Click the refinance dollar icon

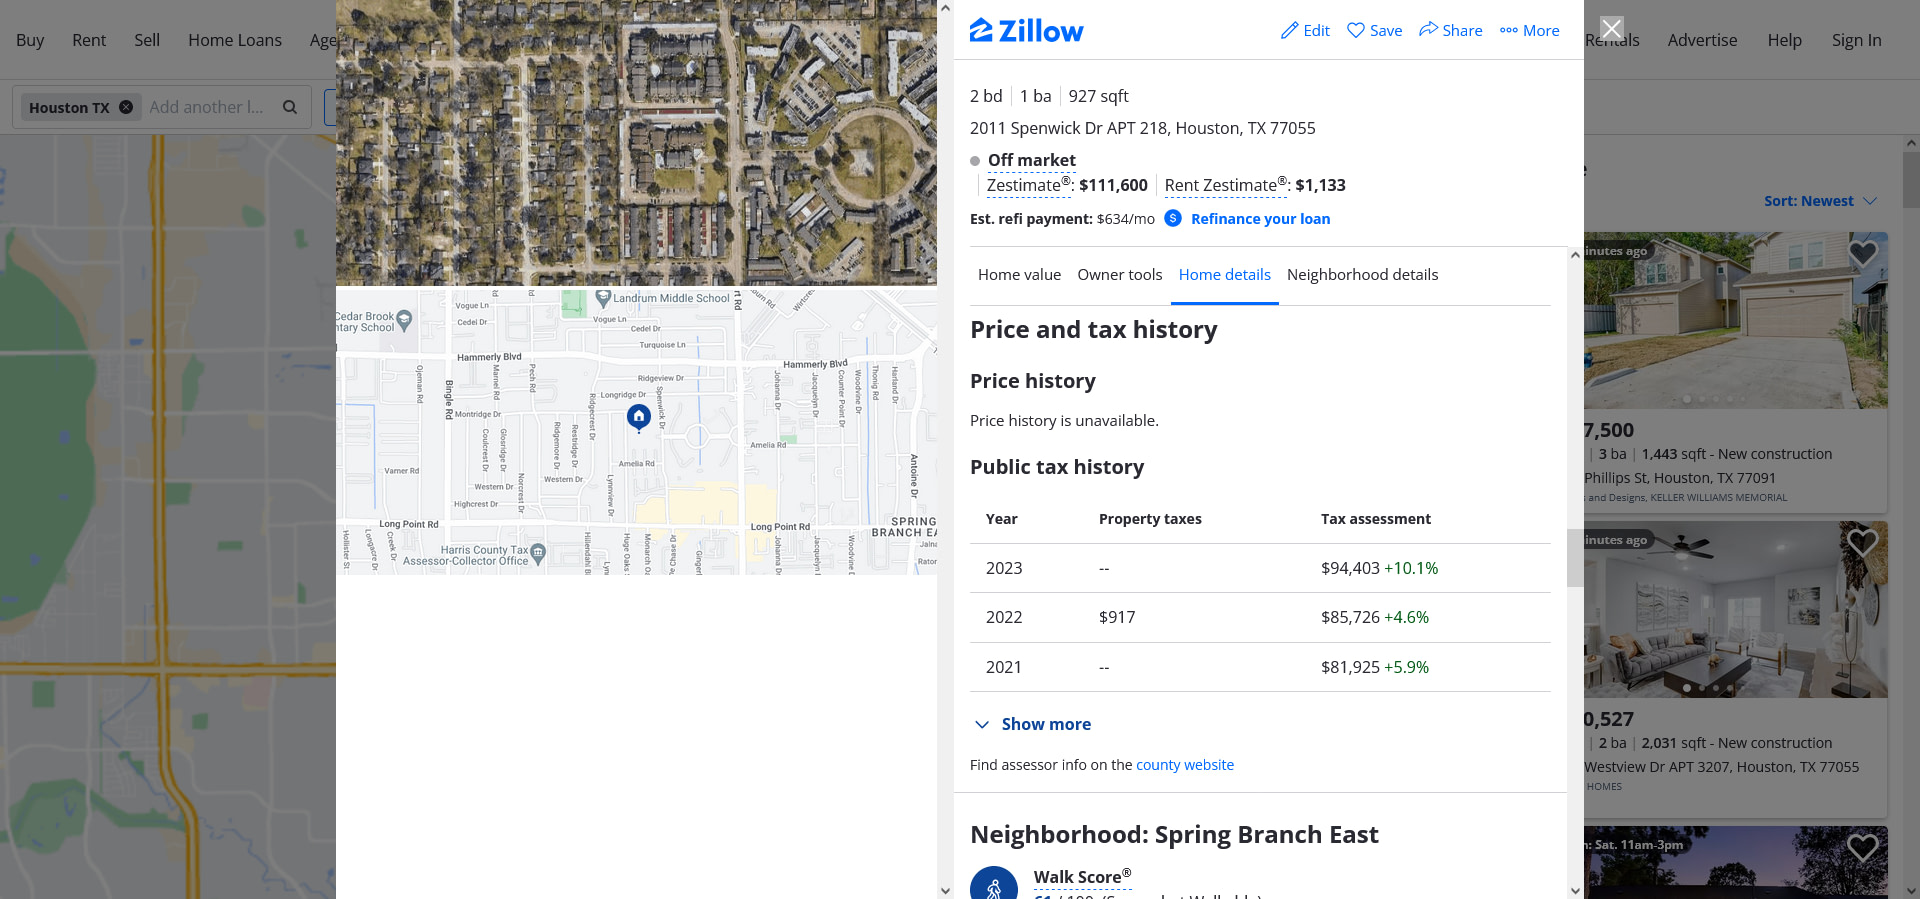pyautogui.click(x=1173, y=218)
